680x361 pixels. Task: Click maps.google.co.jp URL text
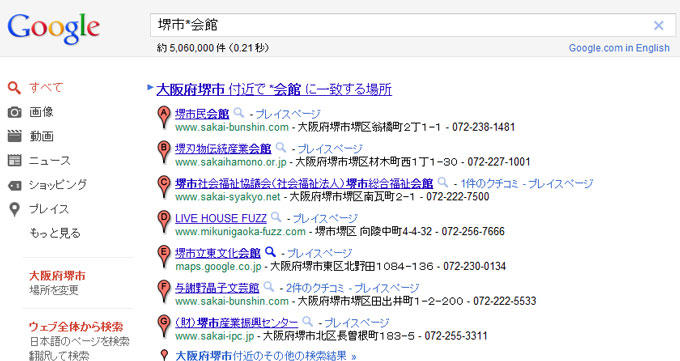pyautogui.click(x=218, y=266)
